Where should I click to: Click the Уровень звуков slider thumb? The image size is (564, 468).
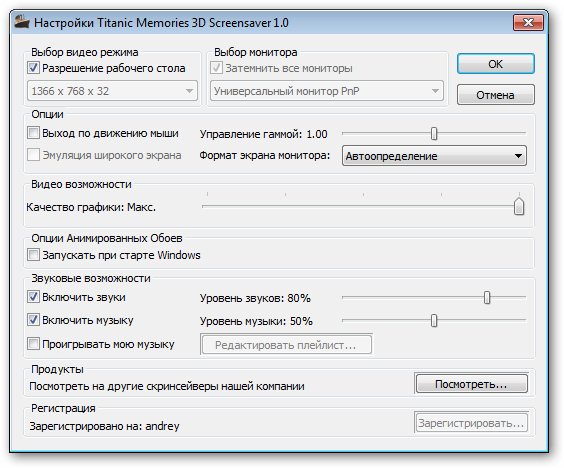coord(487,297)
